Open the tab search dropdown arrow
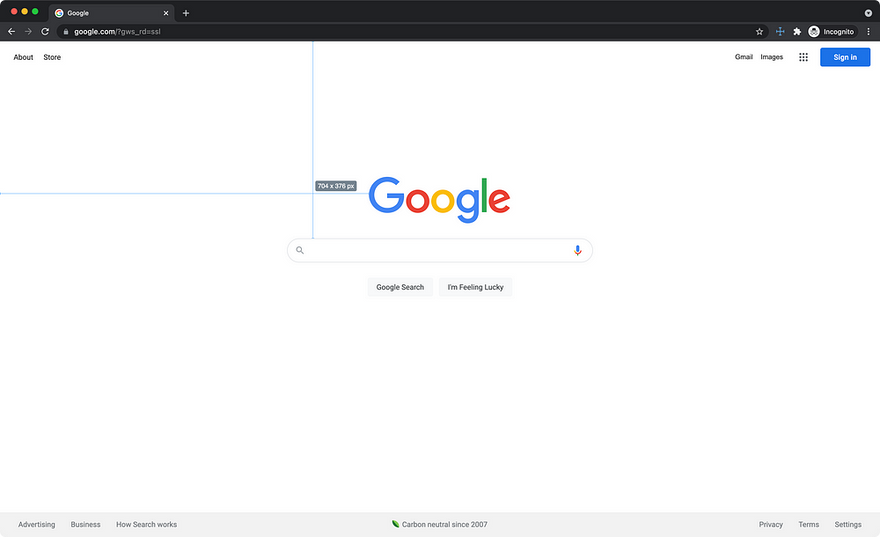The image size is (880, 537). tap(868, 13)
